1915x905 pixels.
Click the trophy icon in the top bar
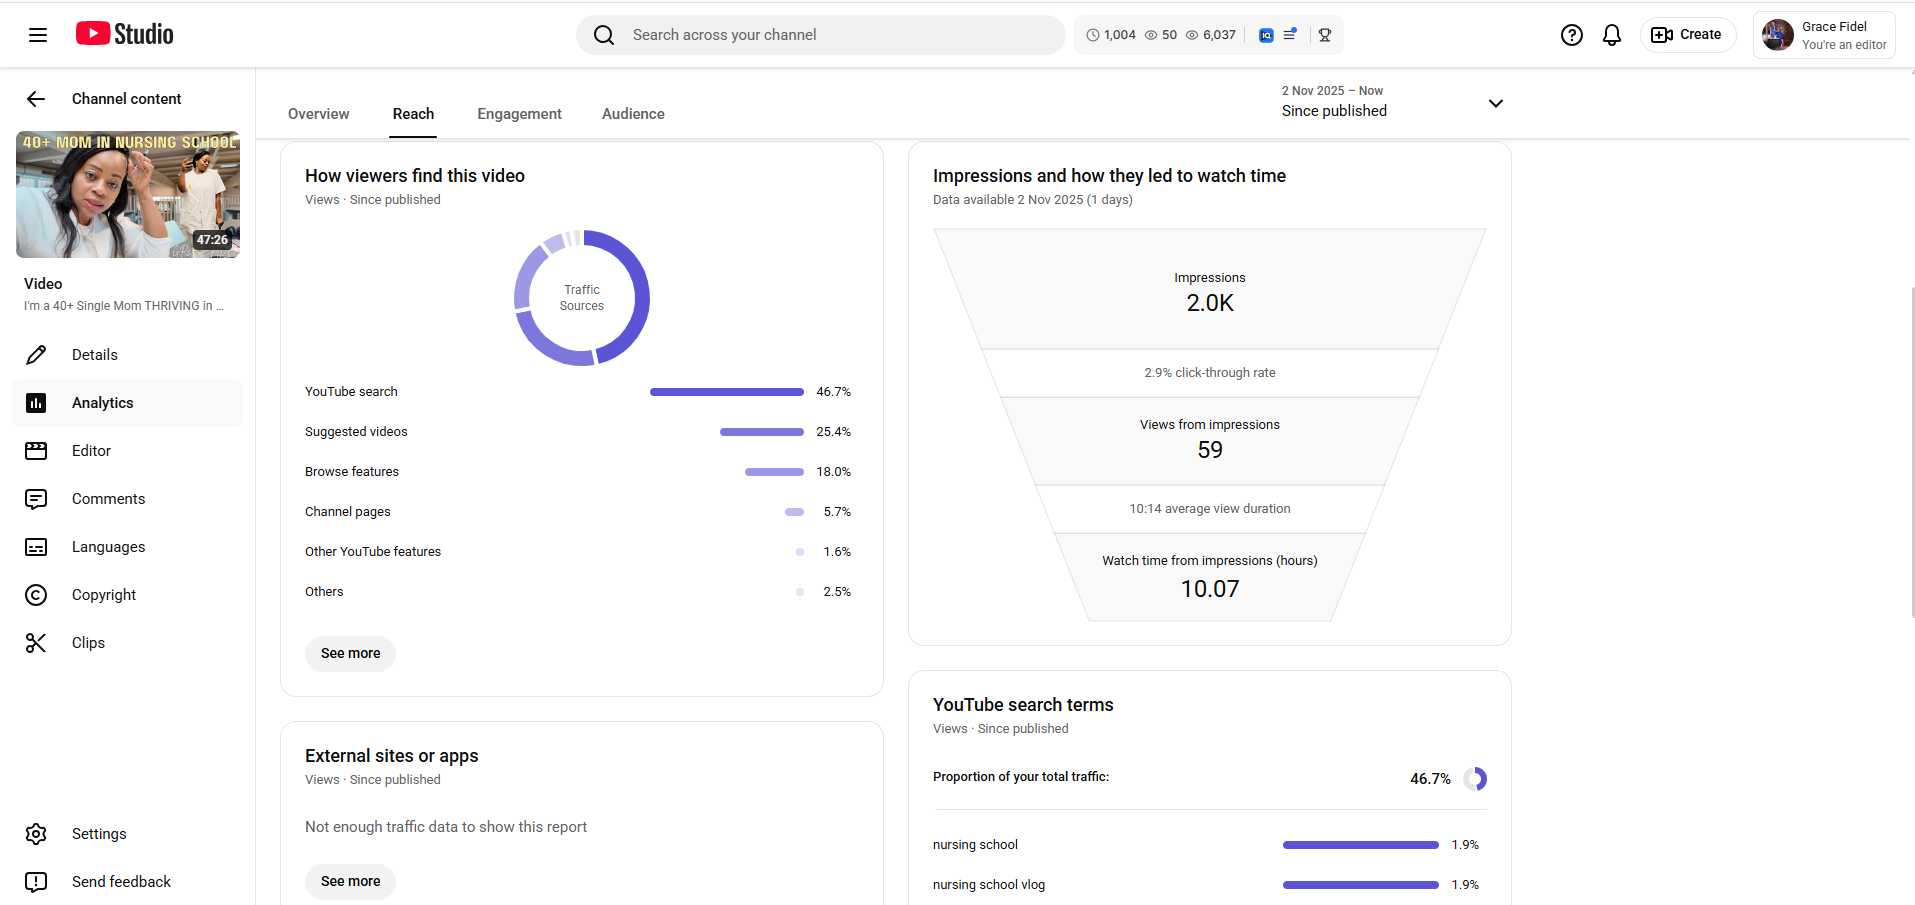click(x=1325, y=35)
